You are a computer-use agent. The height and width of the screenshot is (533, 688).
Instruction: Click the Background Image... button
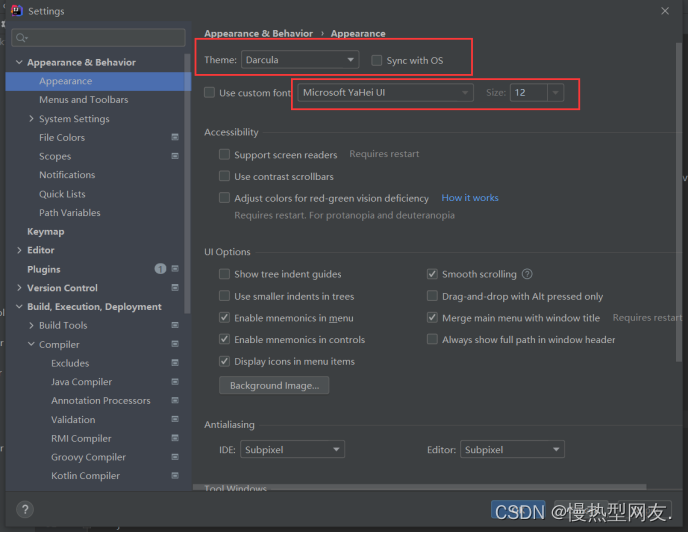(274, 385)
